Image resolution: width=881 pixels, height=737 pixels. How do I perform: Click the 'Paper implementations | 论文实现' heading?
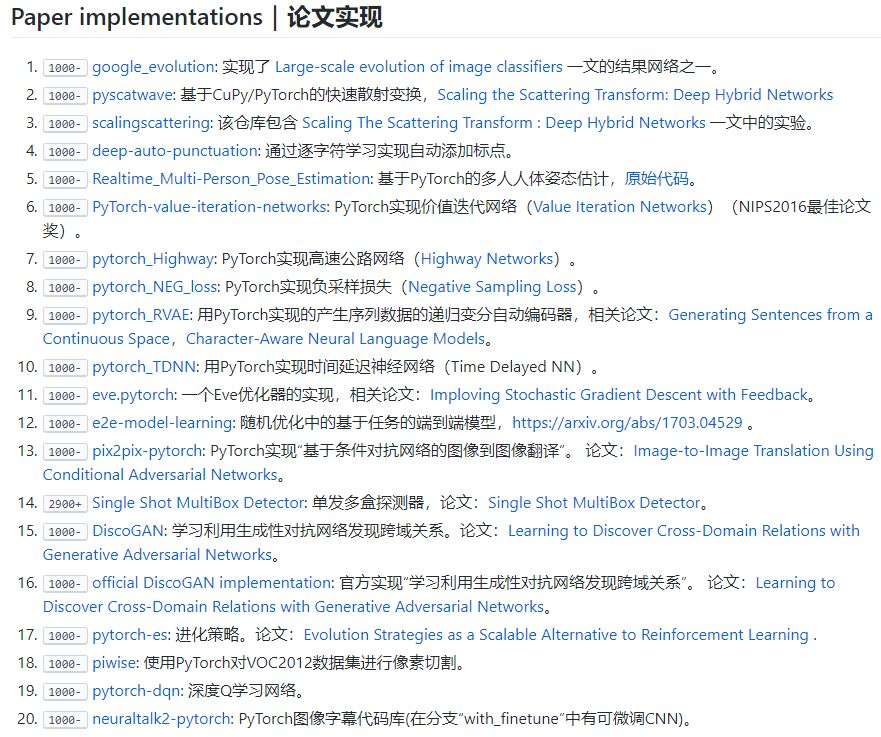coord(197,17)
